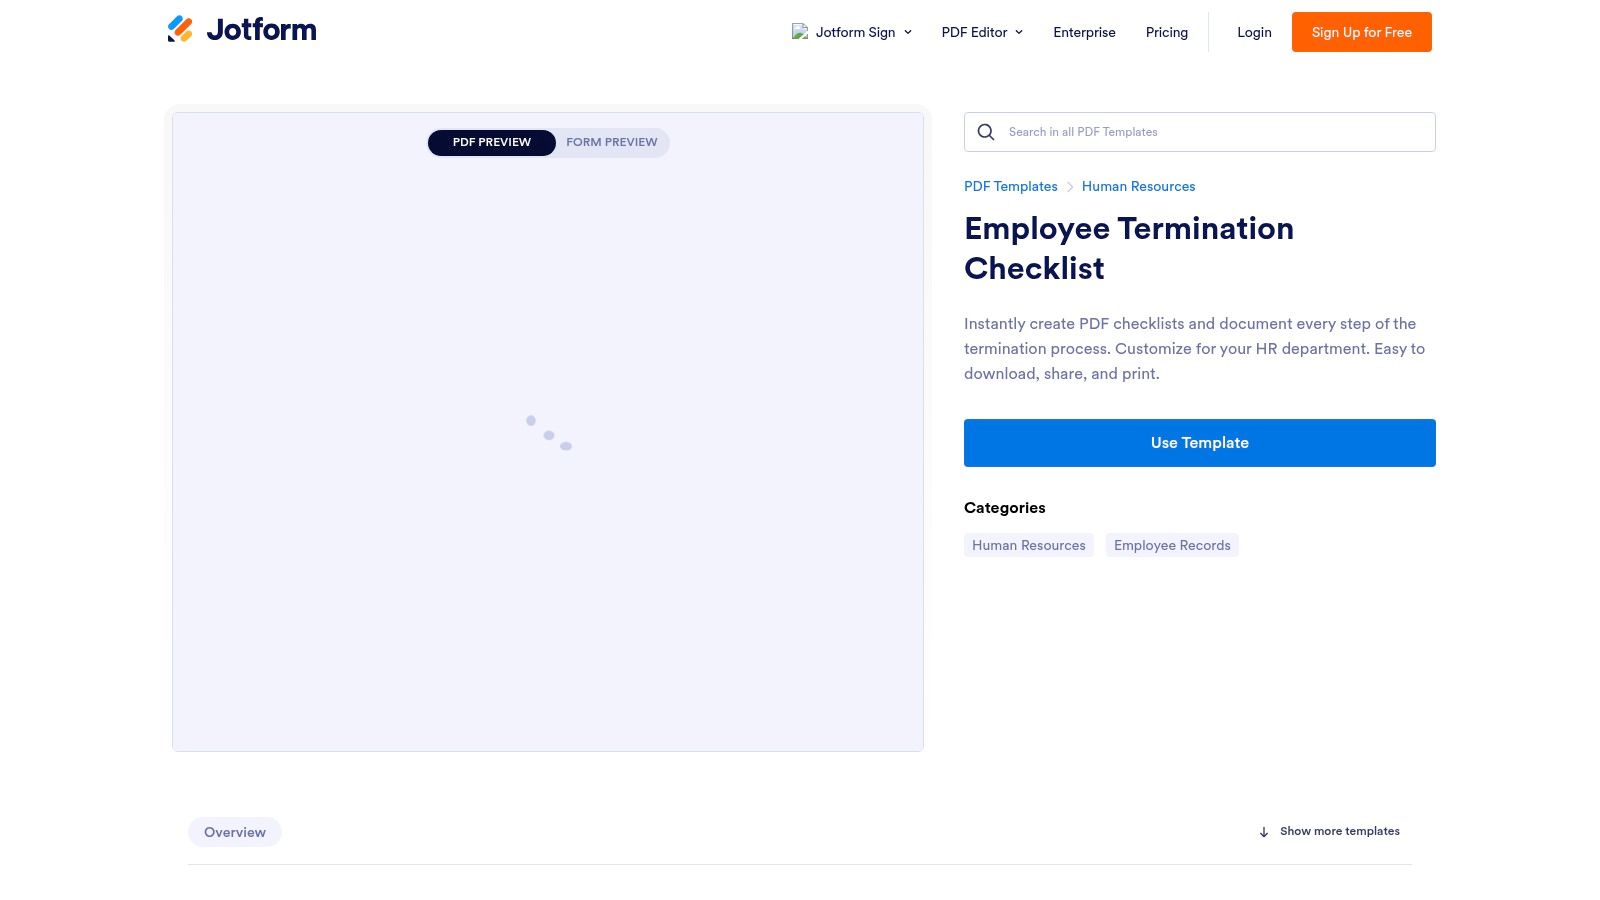Click the Use Template button

click(x=1199, y=442)
